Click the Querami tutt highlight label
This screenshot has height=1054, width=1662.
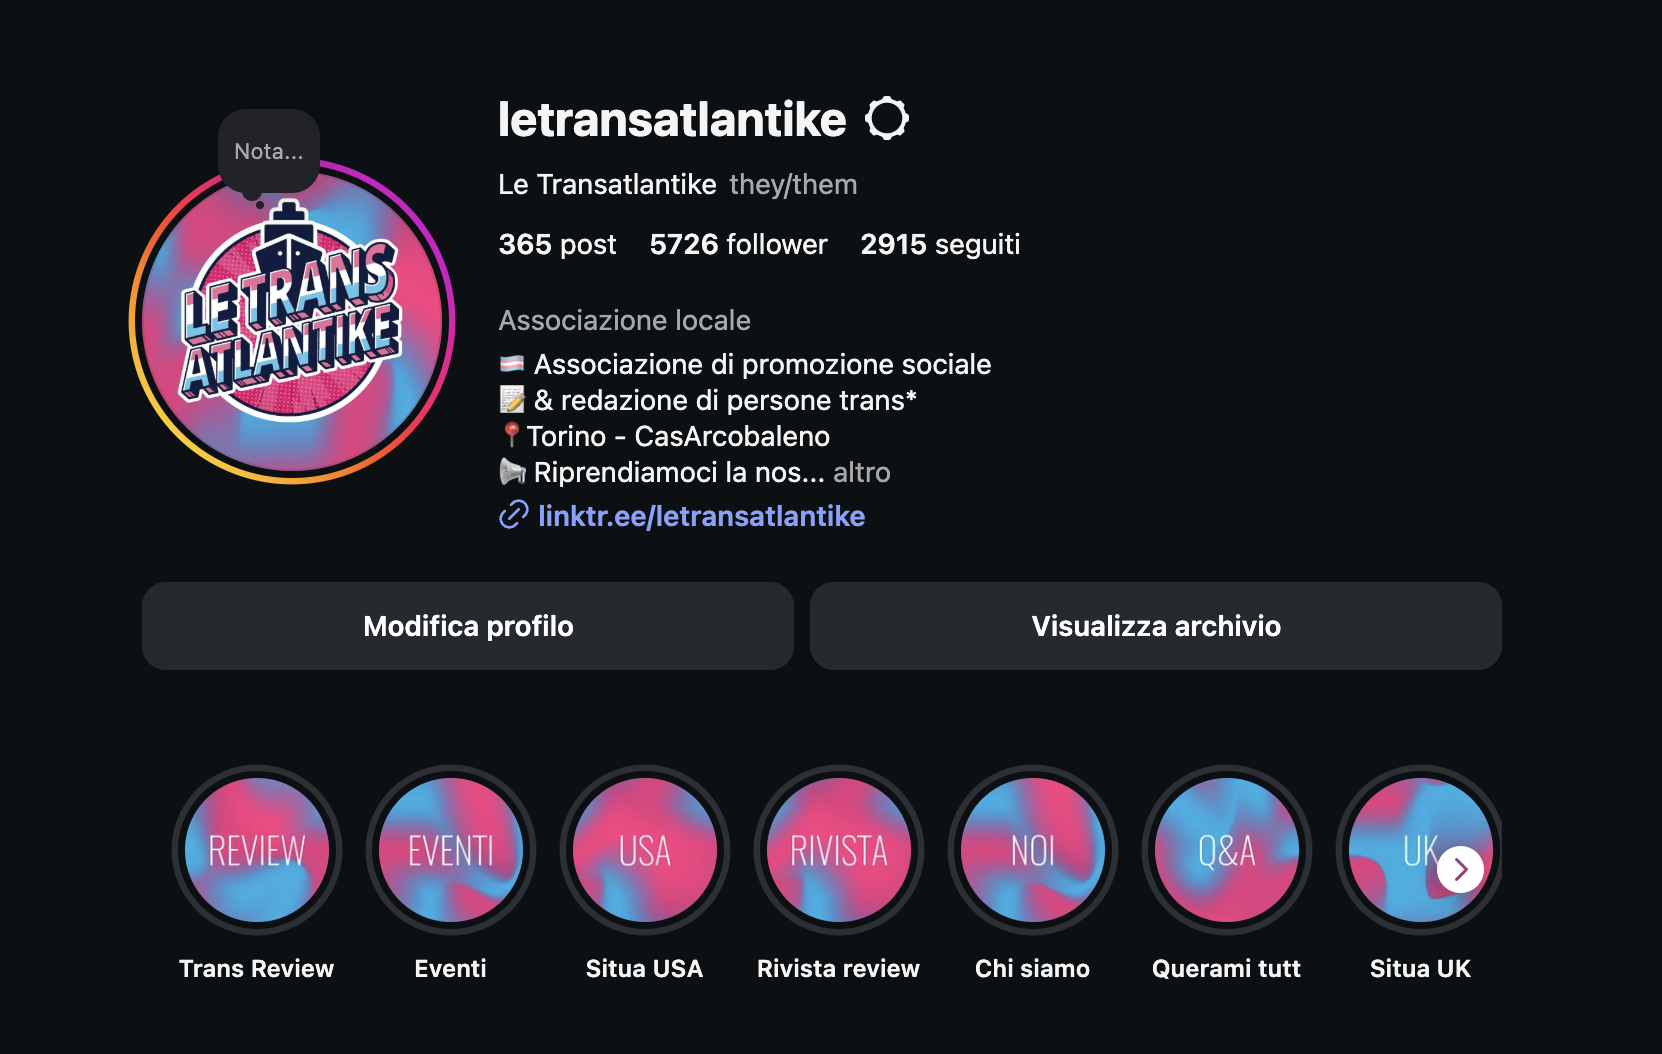coord(1226,968)
